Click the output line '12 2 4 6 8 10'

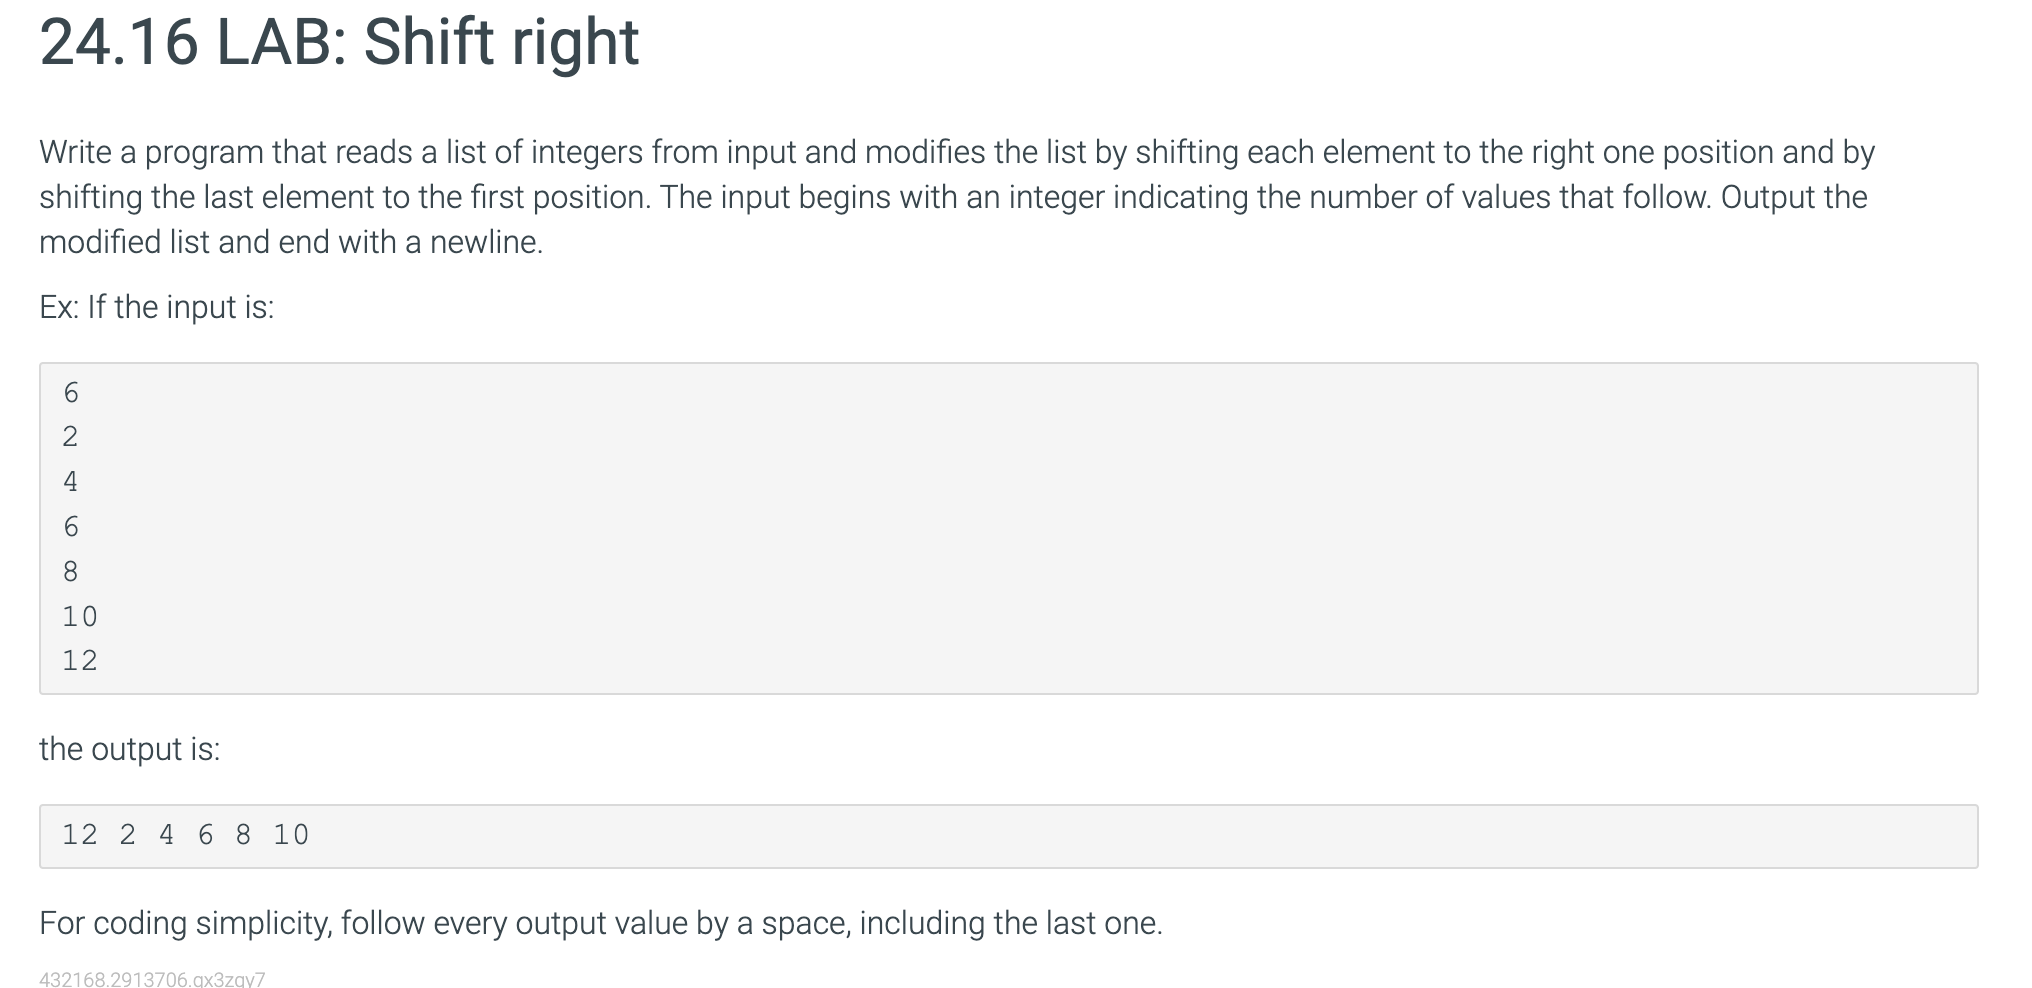click(x=186, y=835)
